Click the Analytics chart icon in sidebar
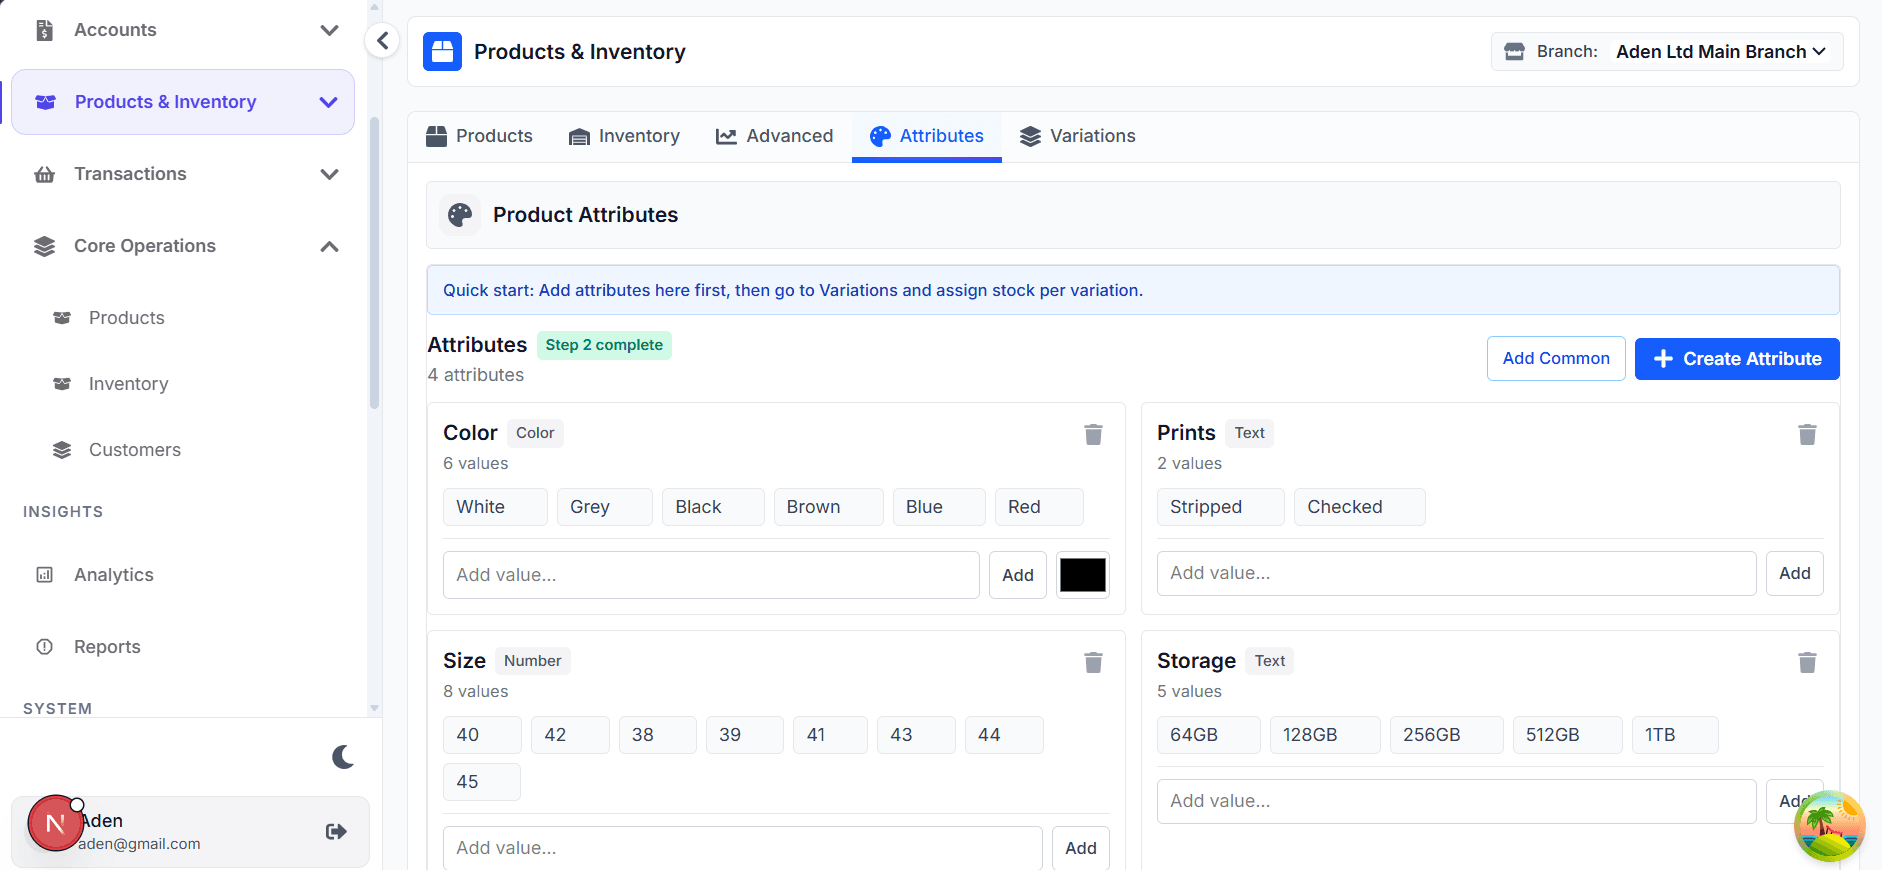The height and width of the screenshot is (870, 1882). click(x=45, y=575)
